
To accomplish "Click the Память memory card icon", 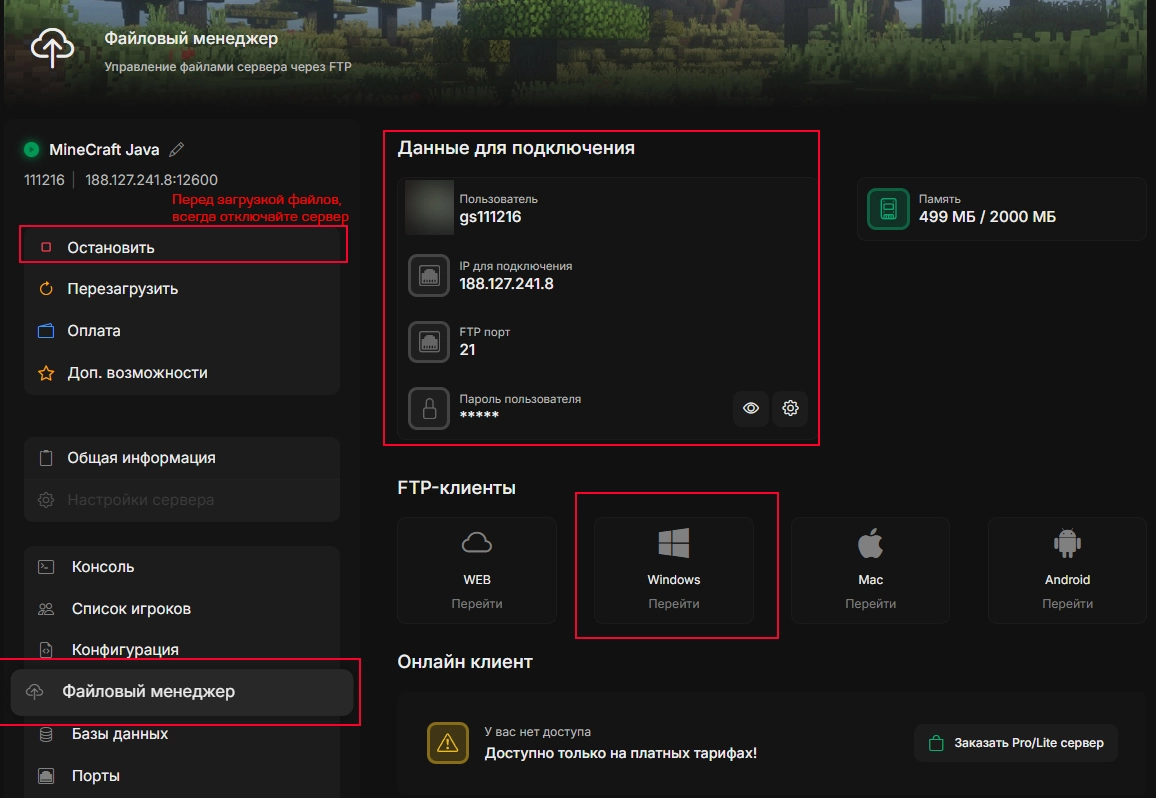I will point(888,210).
